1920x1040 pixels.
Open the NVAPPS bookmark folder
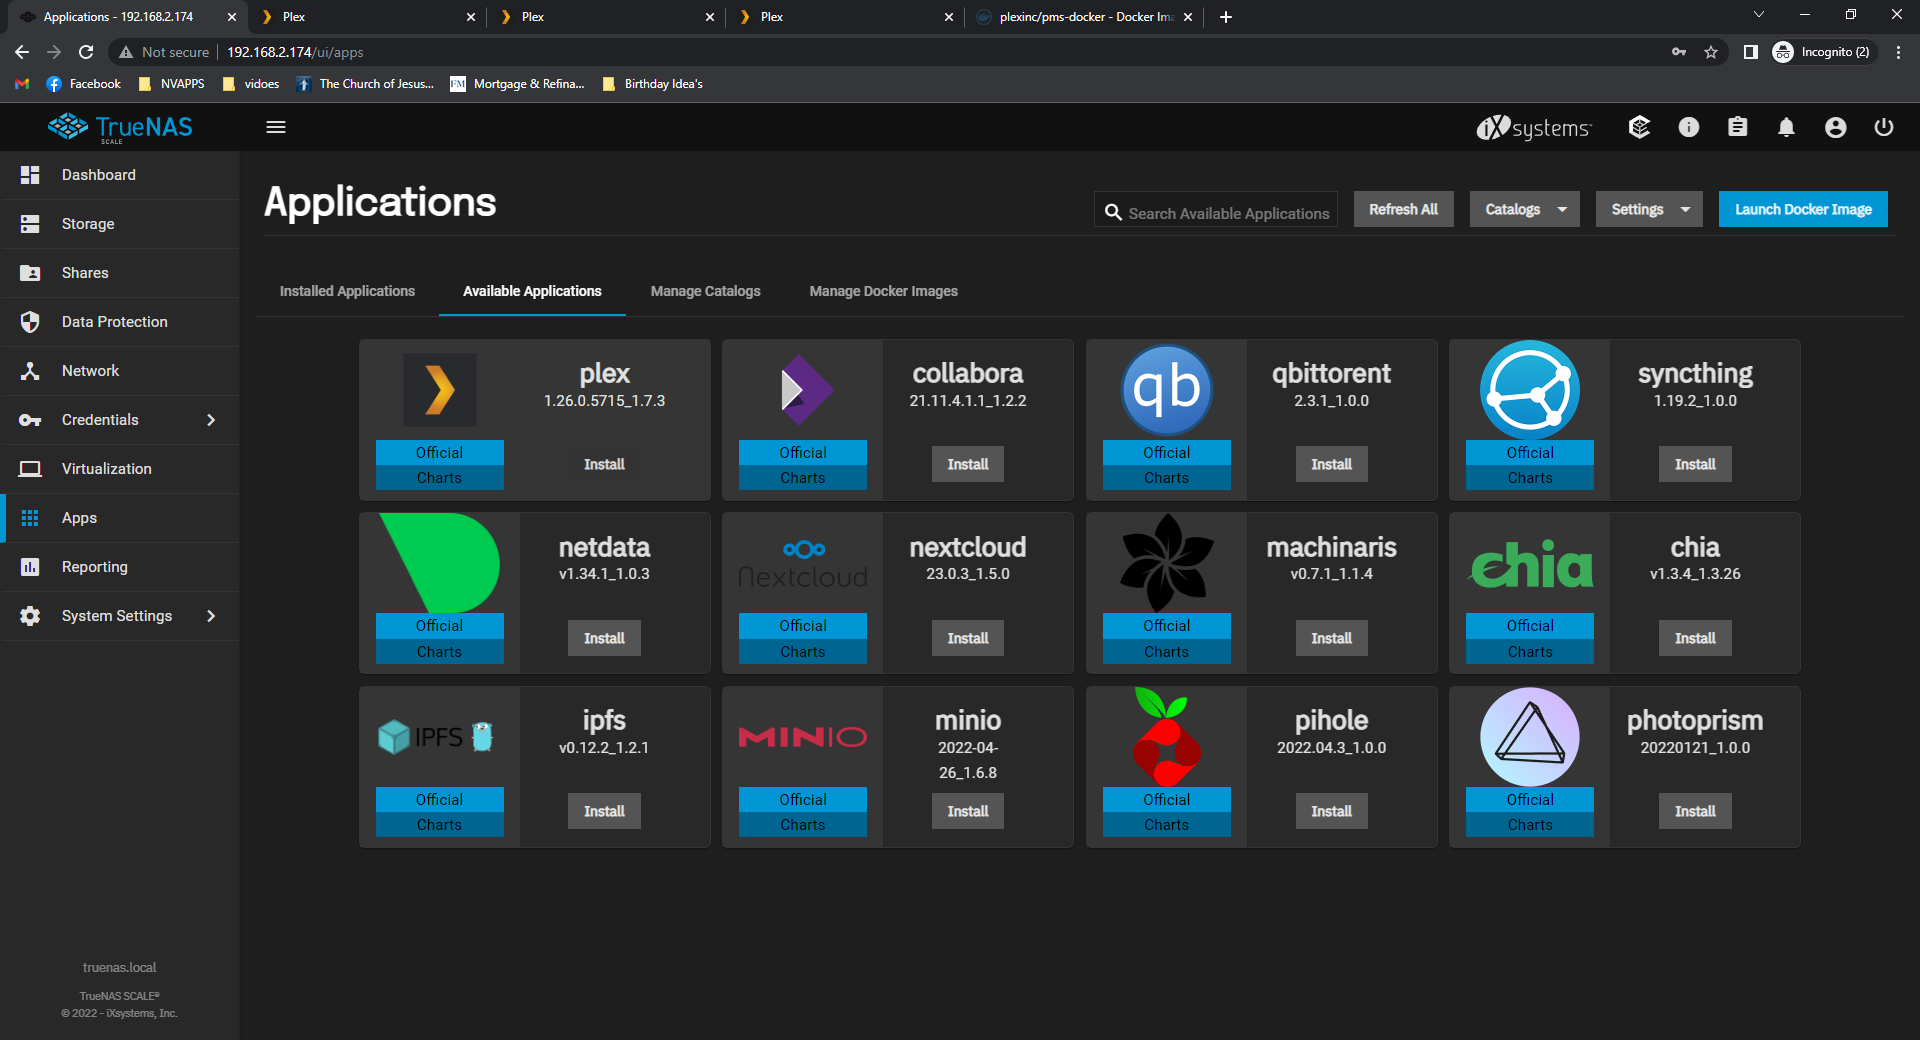click(172, 84)
